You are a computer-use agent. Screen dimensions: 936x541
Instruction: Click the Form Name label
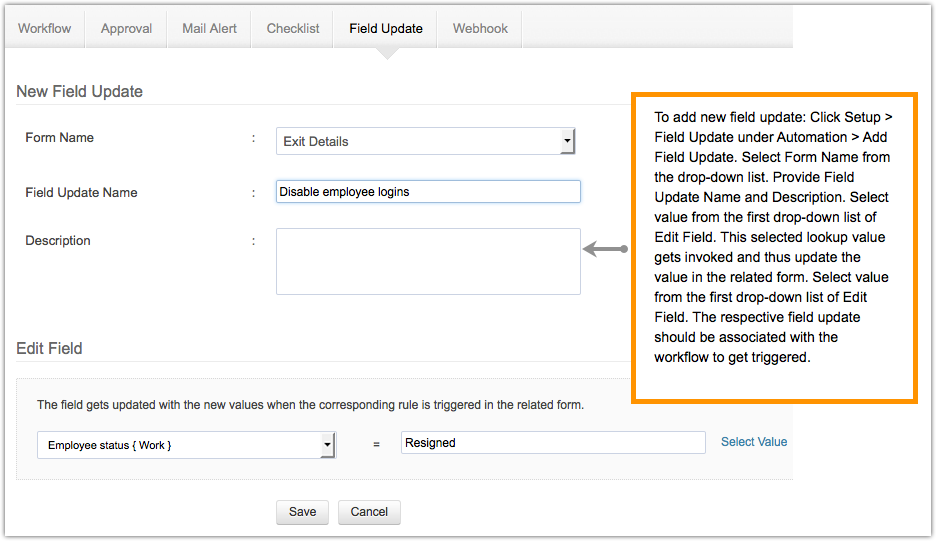(x=60, y=138)
